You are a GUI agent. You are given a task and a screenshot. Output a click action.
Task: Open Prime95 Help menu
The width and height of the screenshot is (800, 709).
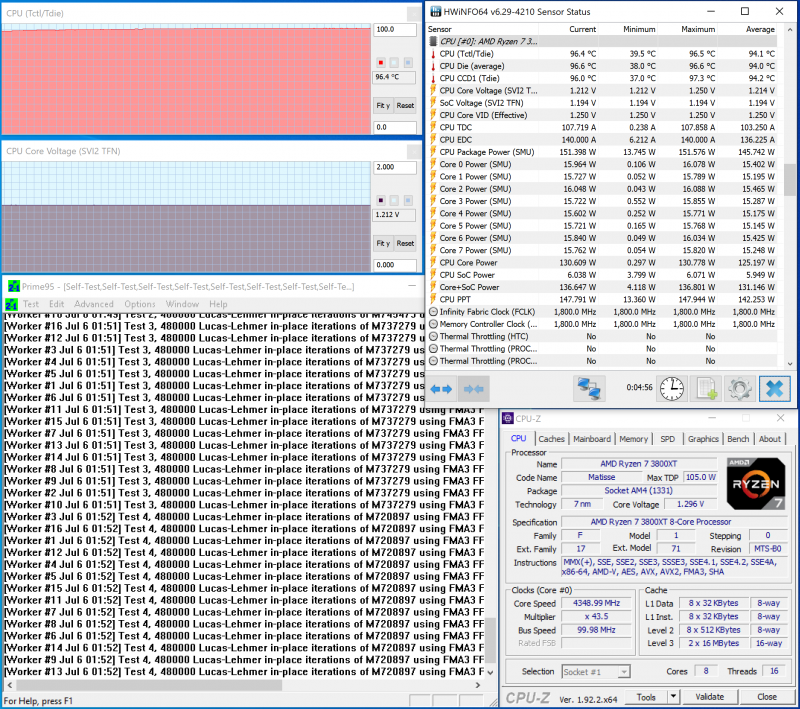pyautogui.click(x=218, y=304)
